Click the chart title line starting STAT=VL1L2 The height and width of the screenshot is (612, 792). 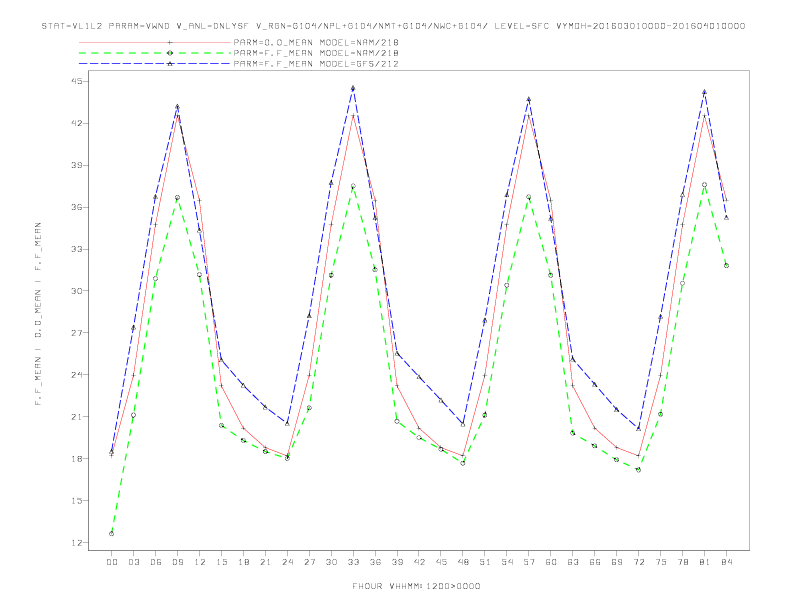click(393, 26)
